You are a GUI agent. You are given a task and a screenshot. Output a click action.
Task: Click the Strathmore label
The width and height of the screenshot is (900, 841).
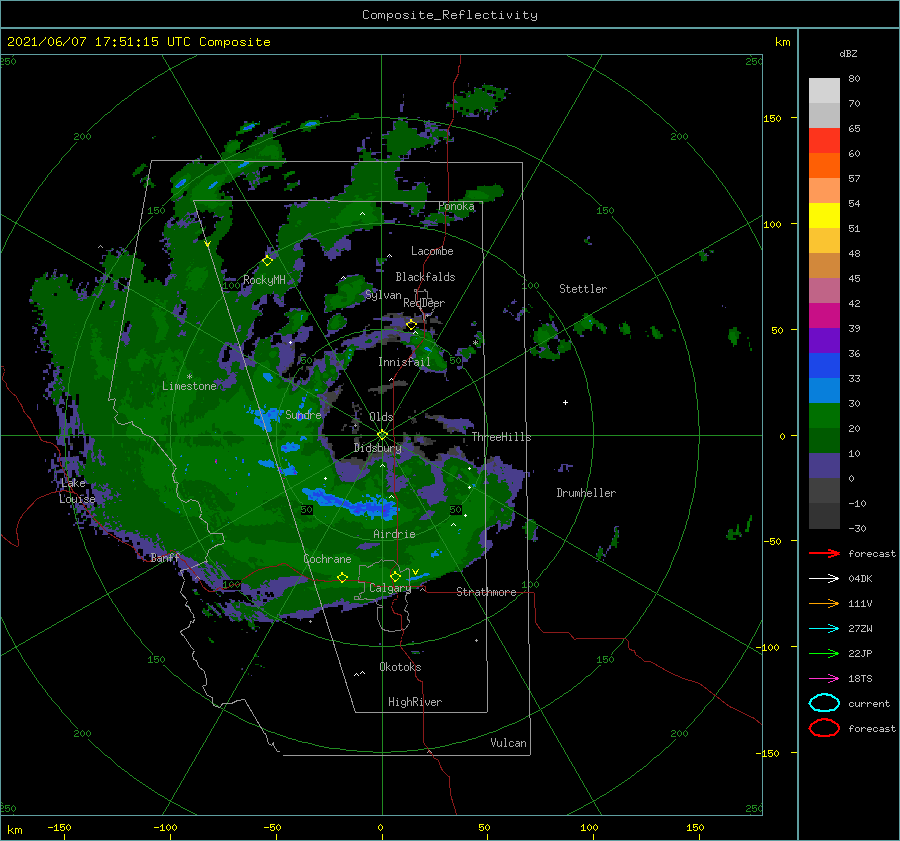[x=486, y=592]
